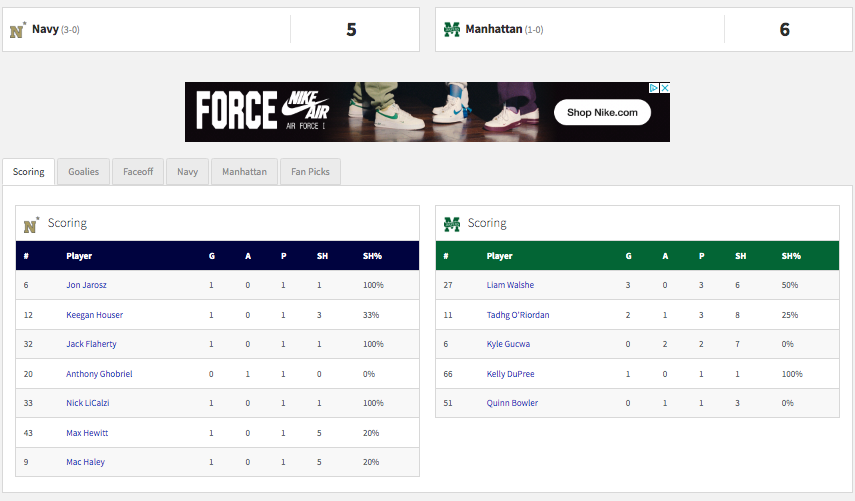The image size is (855, 501).
Task: Click the SH column header in Manhattan table
Action: click(x=740, y=256)
